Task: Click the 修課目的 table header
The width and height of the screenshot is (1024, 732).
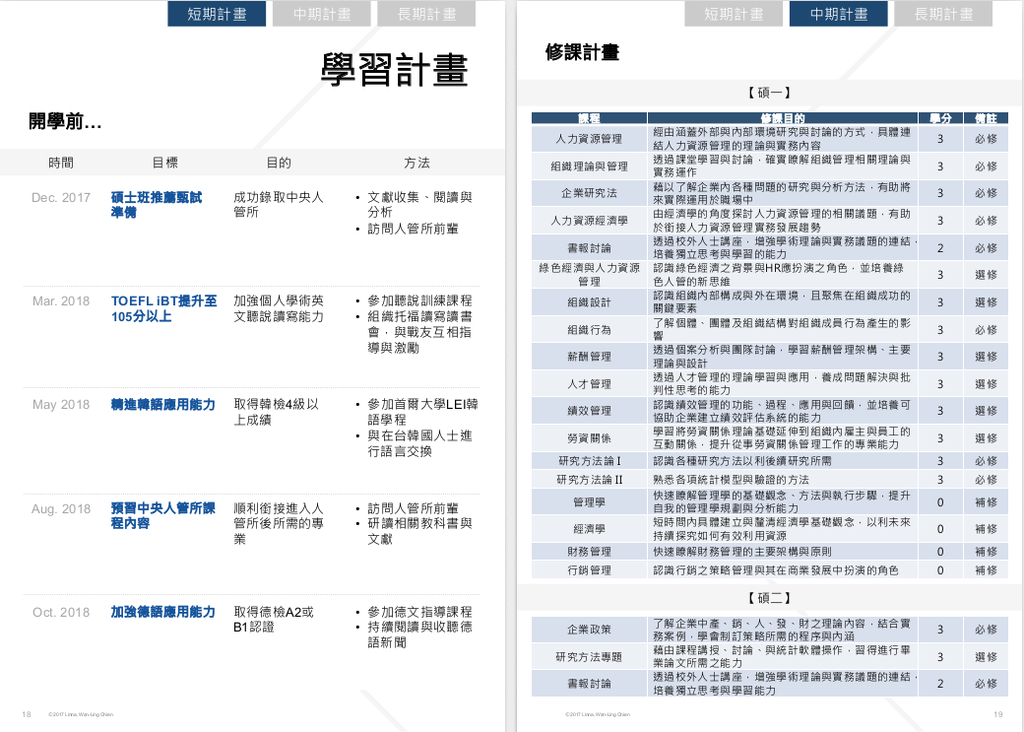Action: point(782,118)
